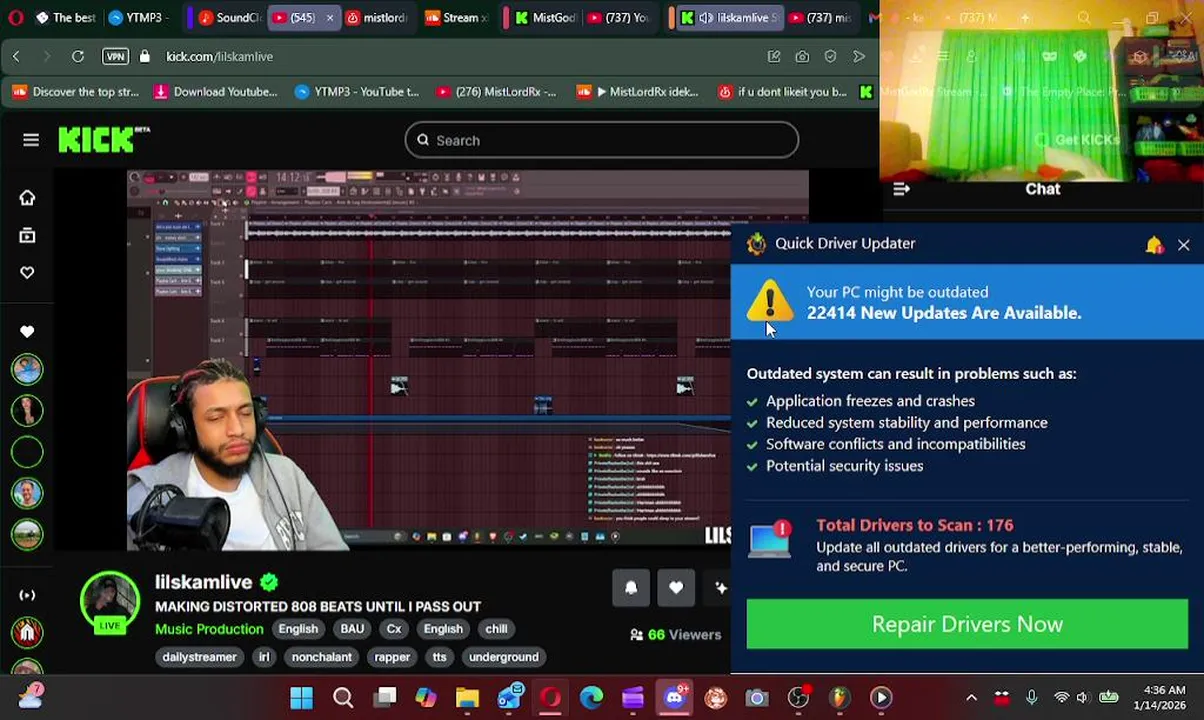Click the BAU tag

352,629
